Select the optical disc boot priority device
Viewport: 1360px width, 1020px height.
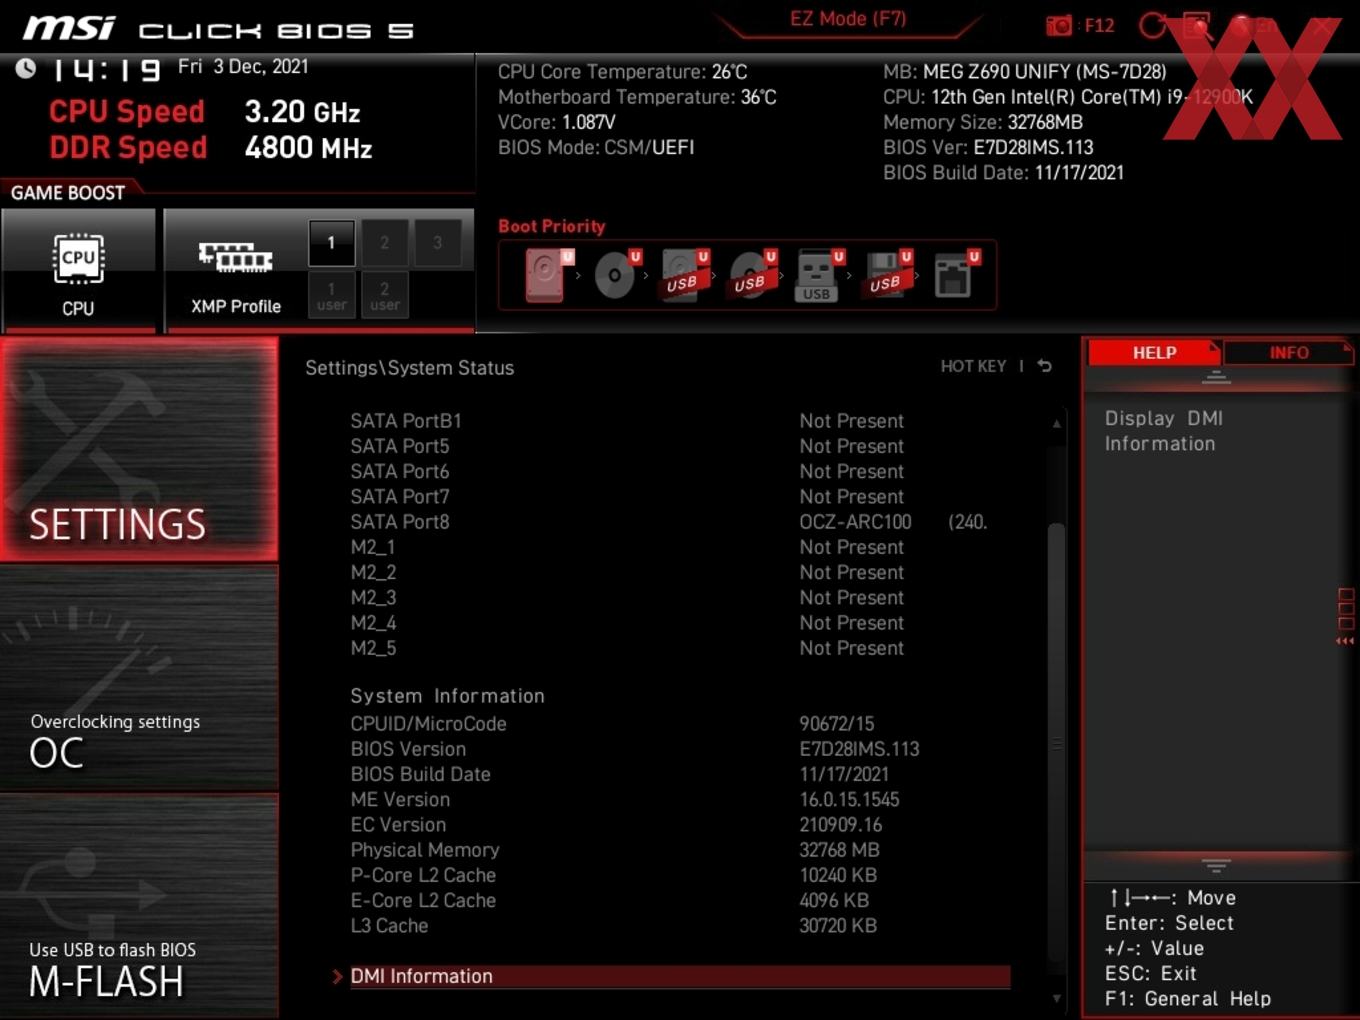[616, 274]
